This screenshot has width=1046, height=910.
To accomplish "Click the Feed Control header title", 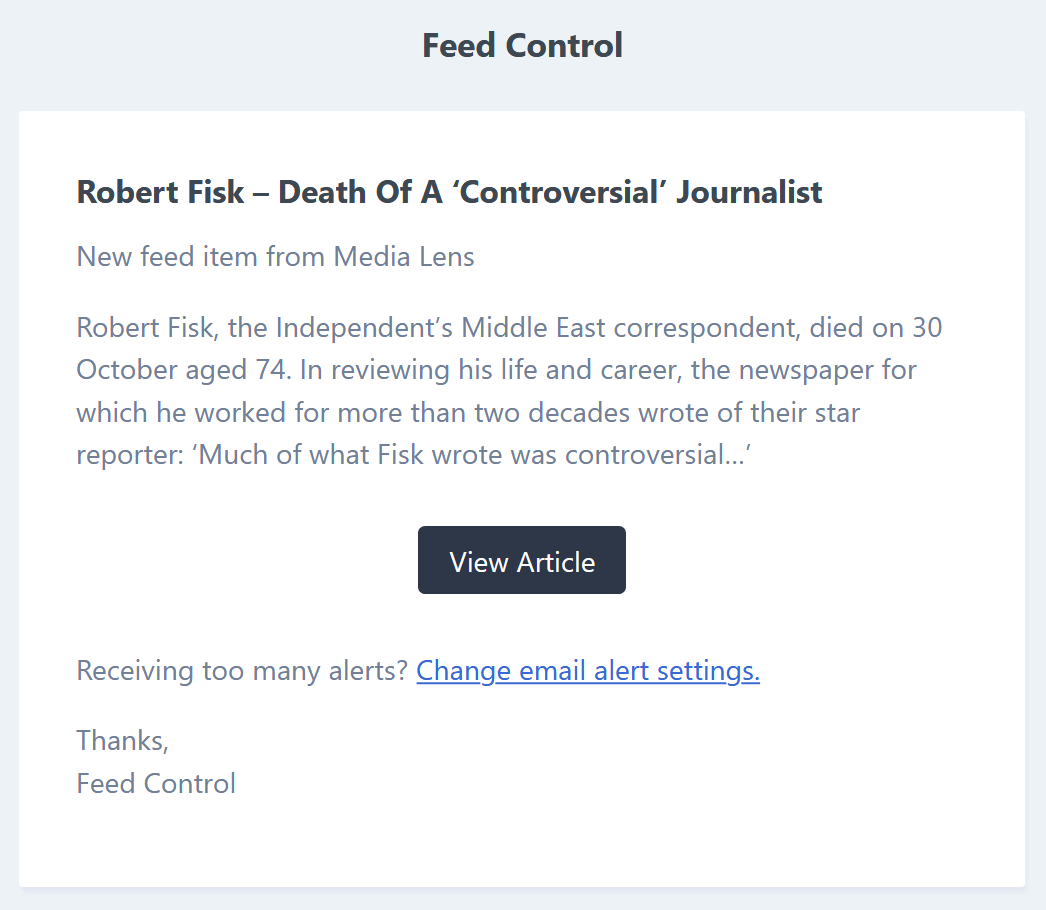I will [522, 45].
